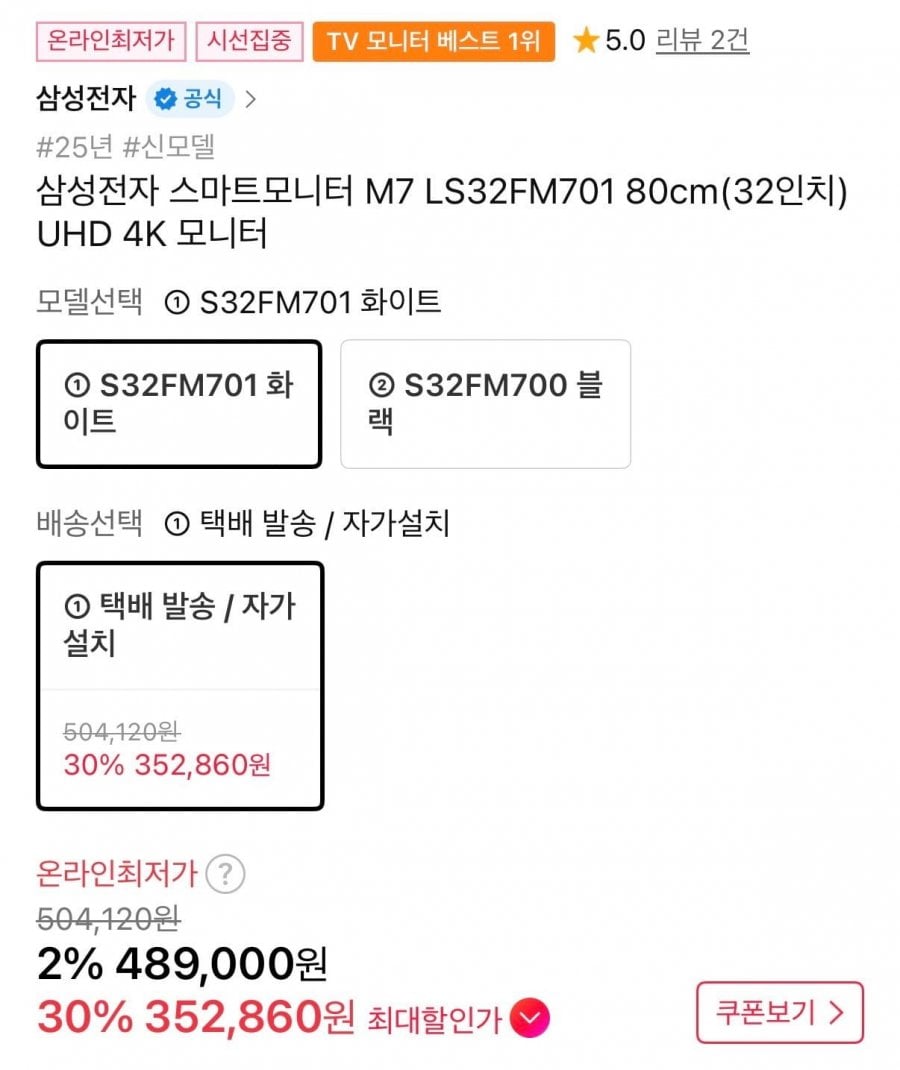The height and width of the screenshot is (1070, 900).
Task: Tap the red circular down-arrow discount icon
Action: tap(529, 1019)
